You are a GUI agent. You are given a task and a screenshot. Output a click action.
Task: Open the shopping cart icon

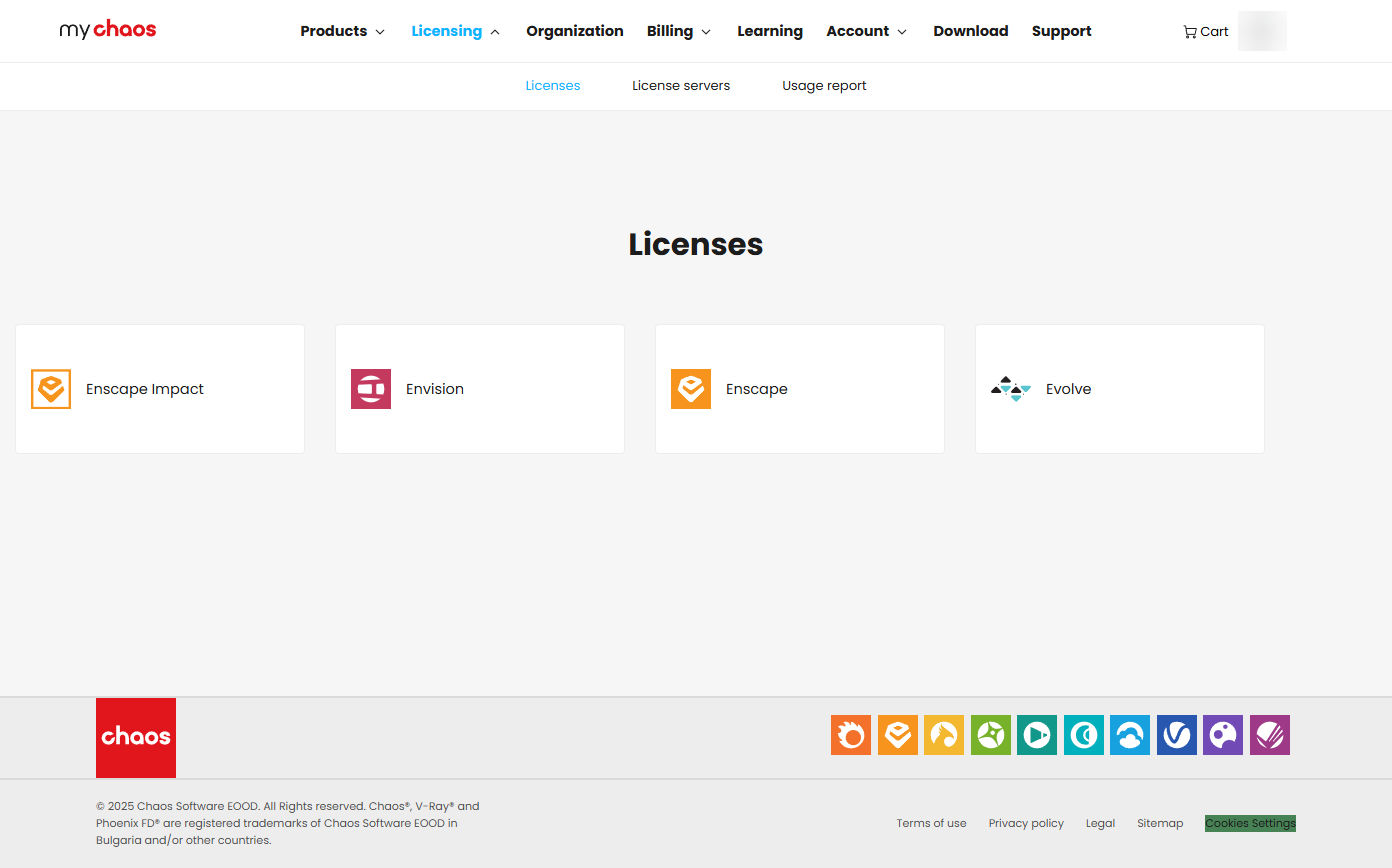[x=1189, y=32]
